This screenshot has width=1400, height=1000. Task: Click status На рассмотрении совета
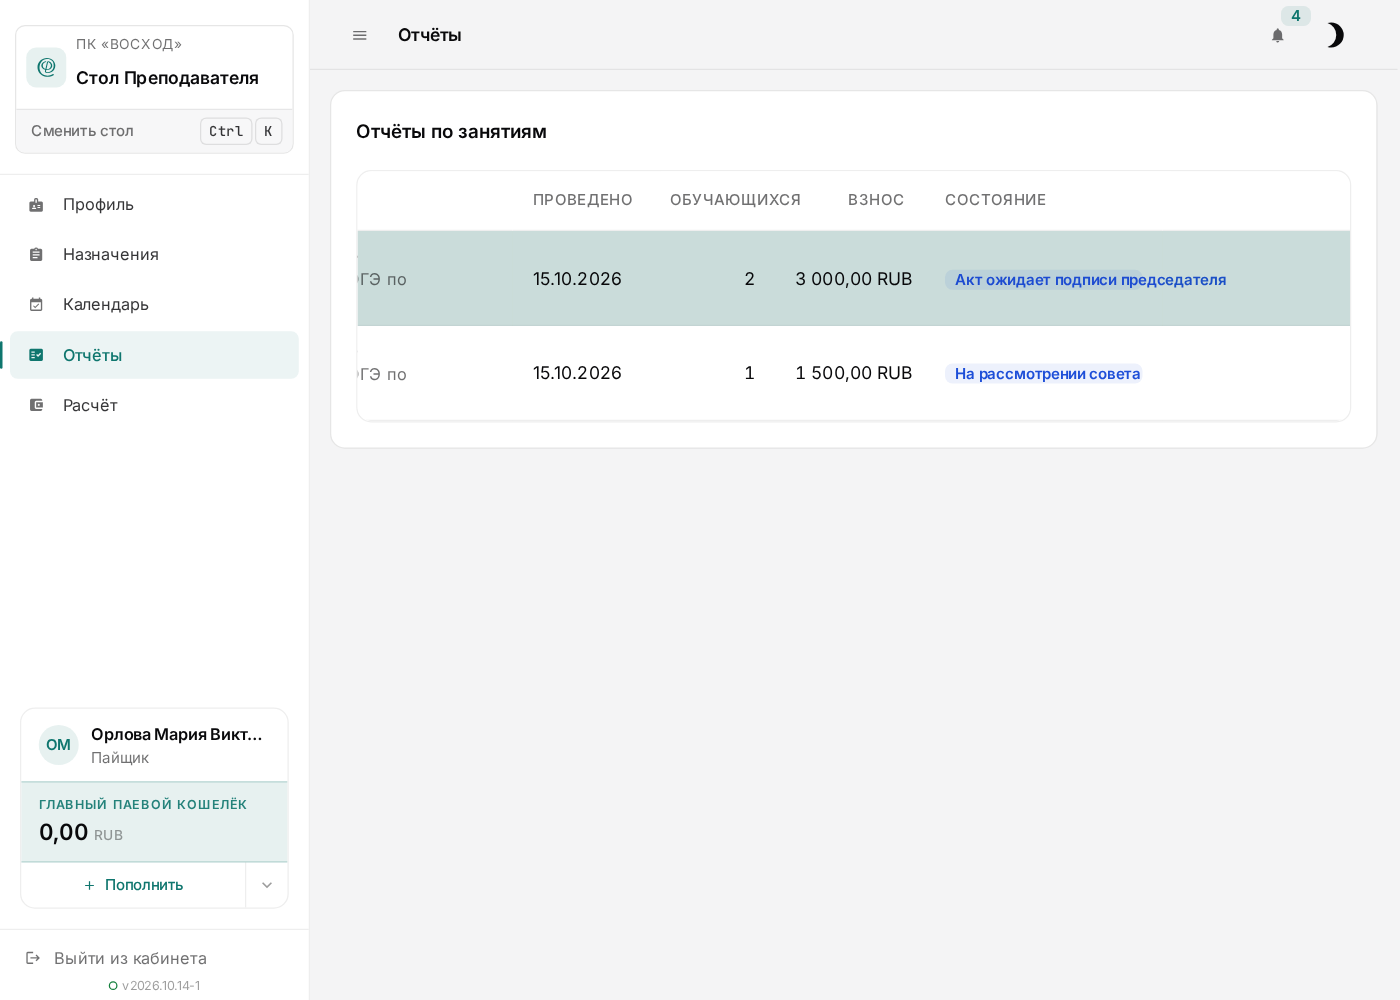click(1044, 374)
